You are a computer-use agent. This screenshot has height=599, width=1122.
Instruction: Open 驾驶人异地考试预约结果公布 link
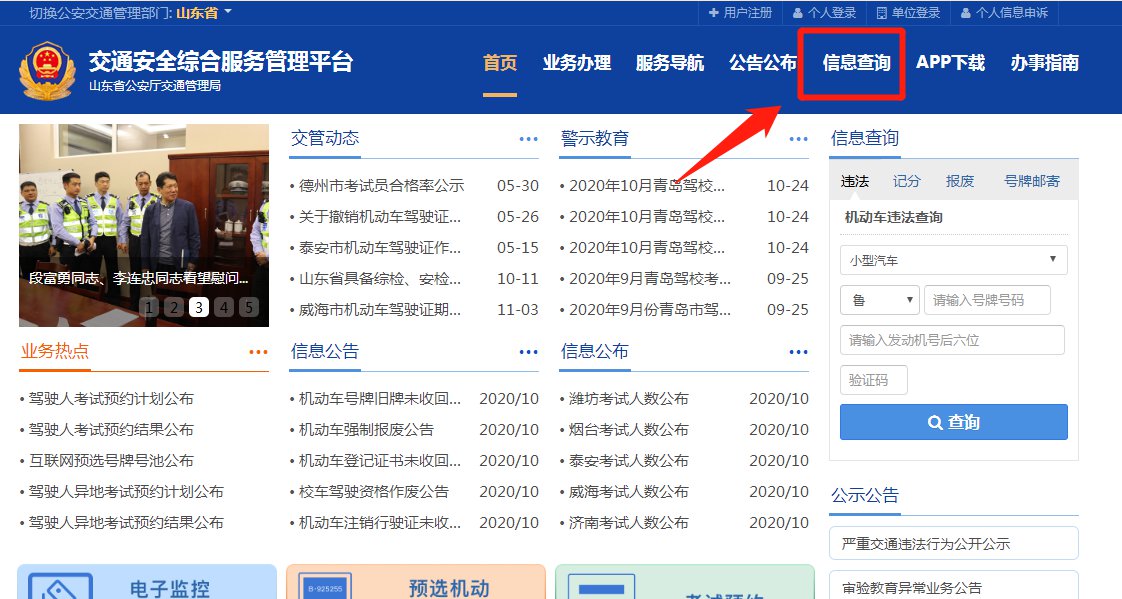126,523
